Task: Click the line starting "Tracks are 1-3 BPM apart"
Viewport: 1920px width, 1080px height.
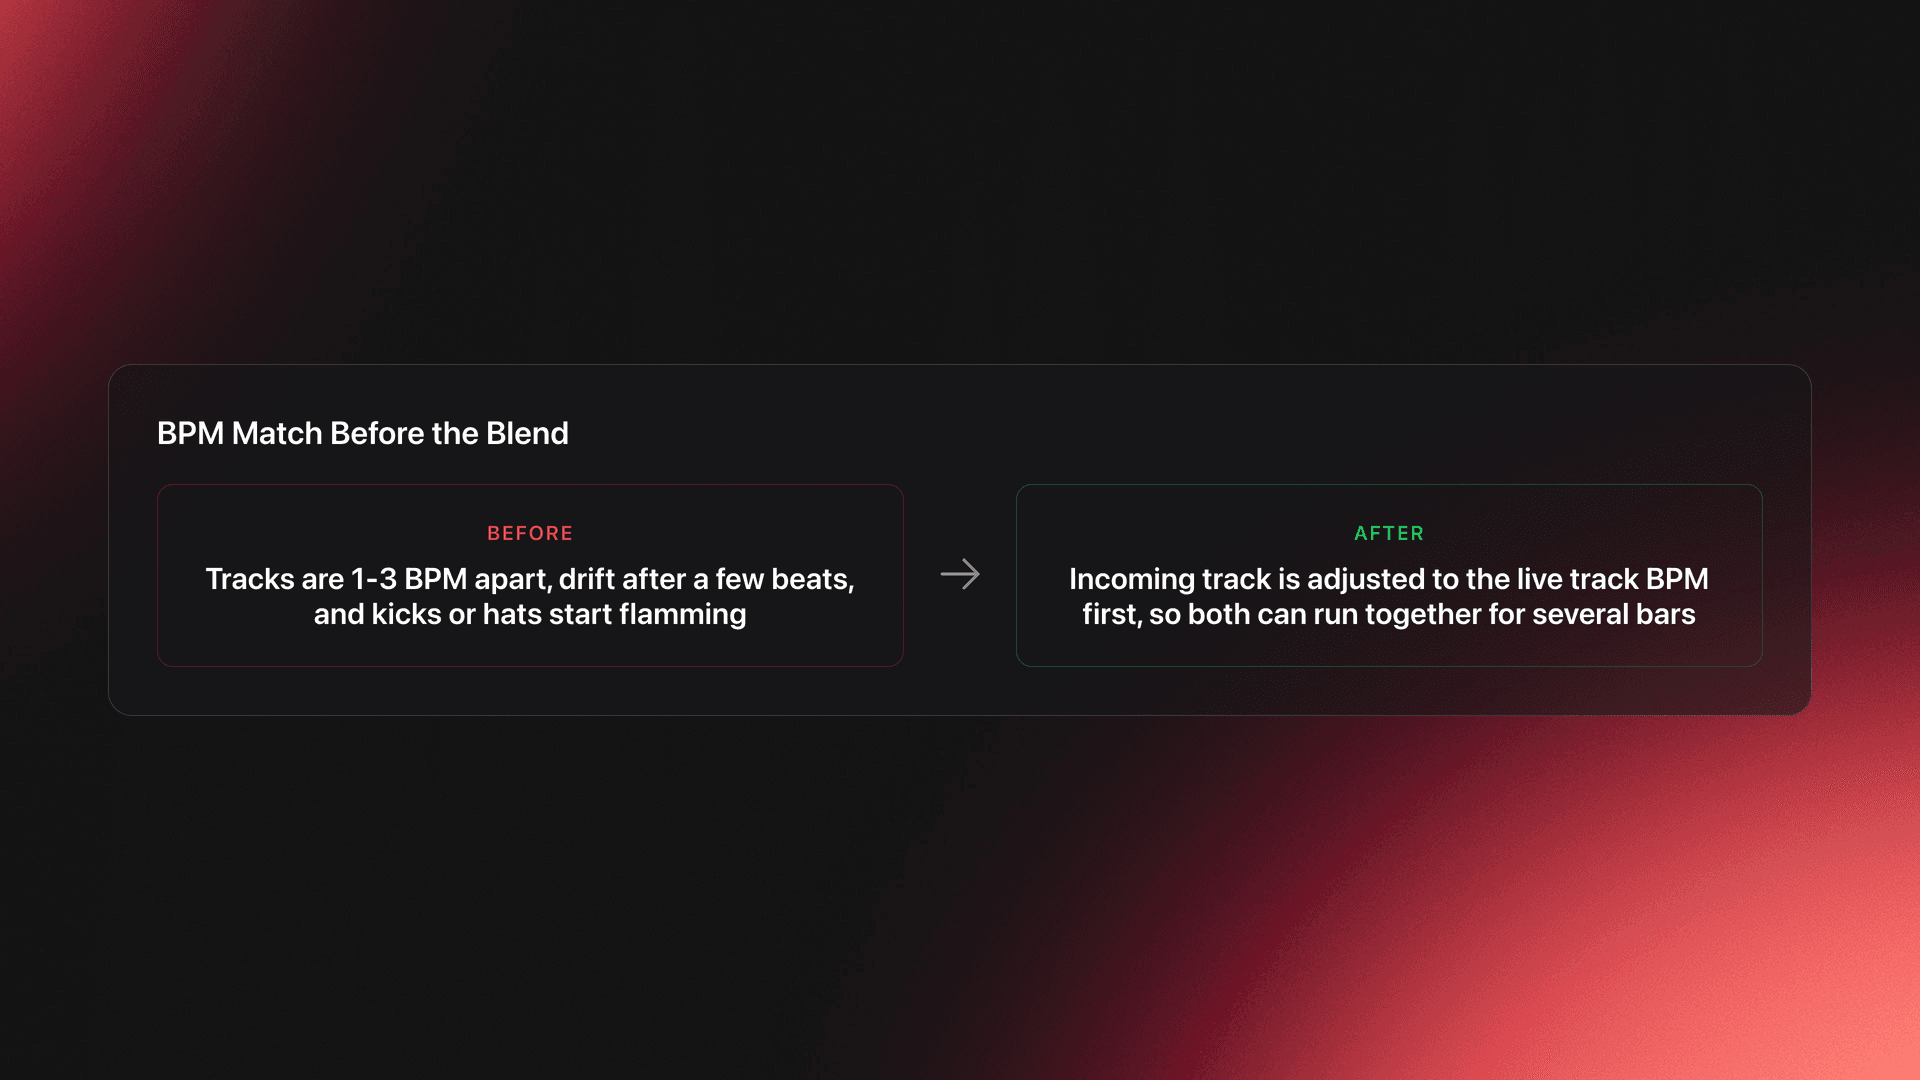Action: click(x=530, y=579)
